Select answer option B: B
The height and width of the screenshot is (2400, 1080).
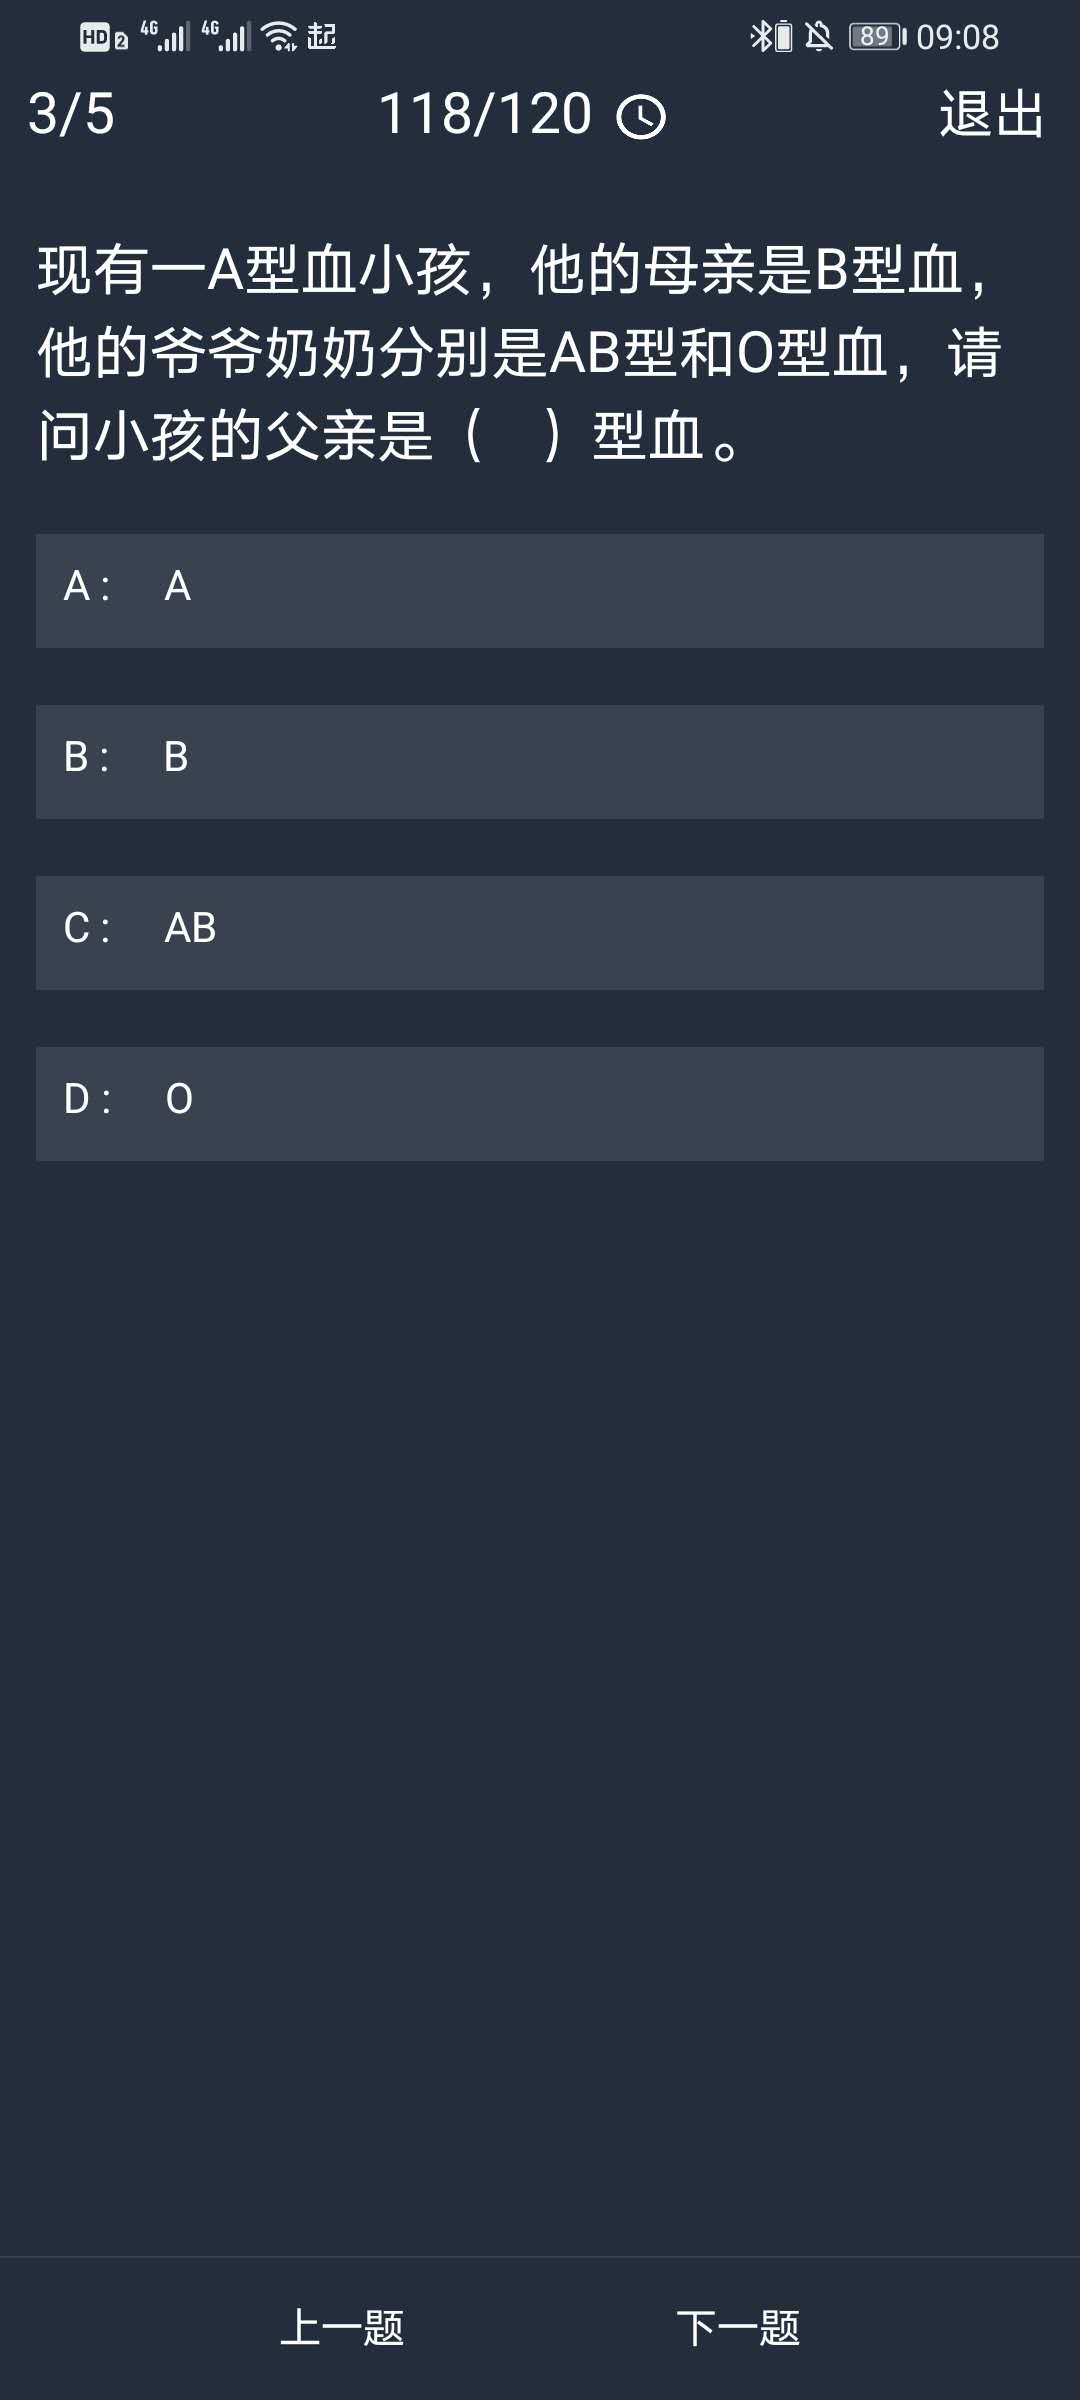coord(540,761)
